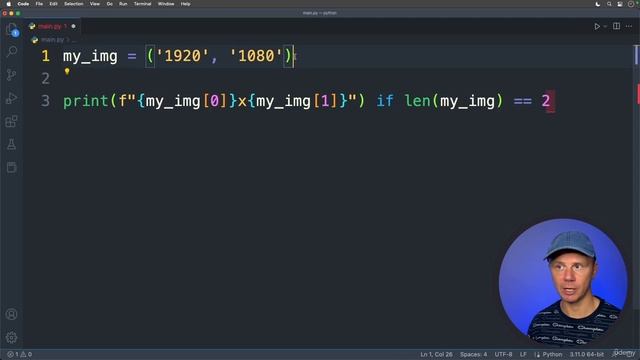Screen dimensions: 640x360
Task: Expand the run button dropdown arrow
Action: click(x=605, y=26)
